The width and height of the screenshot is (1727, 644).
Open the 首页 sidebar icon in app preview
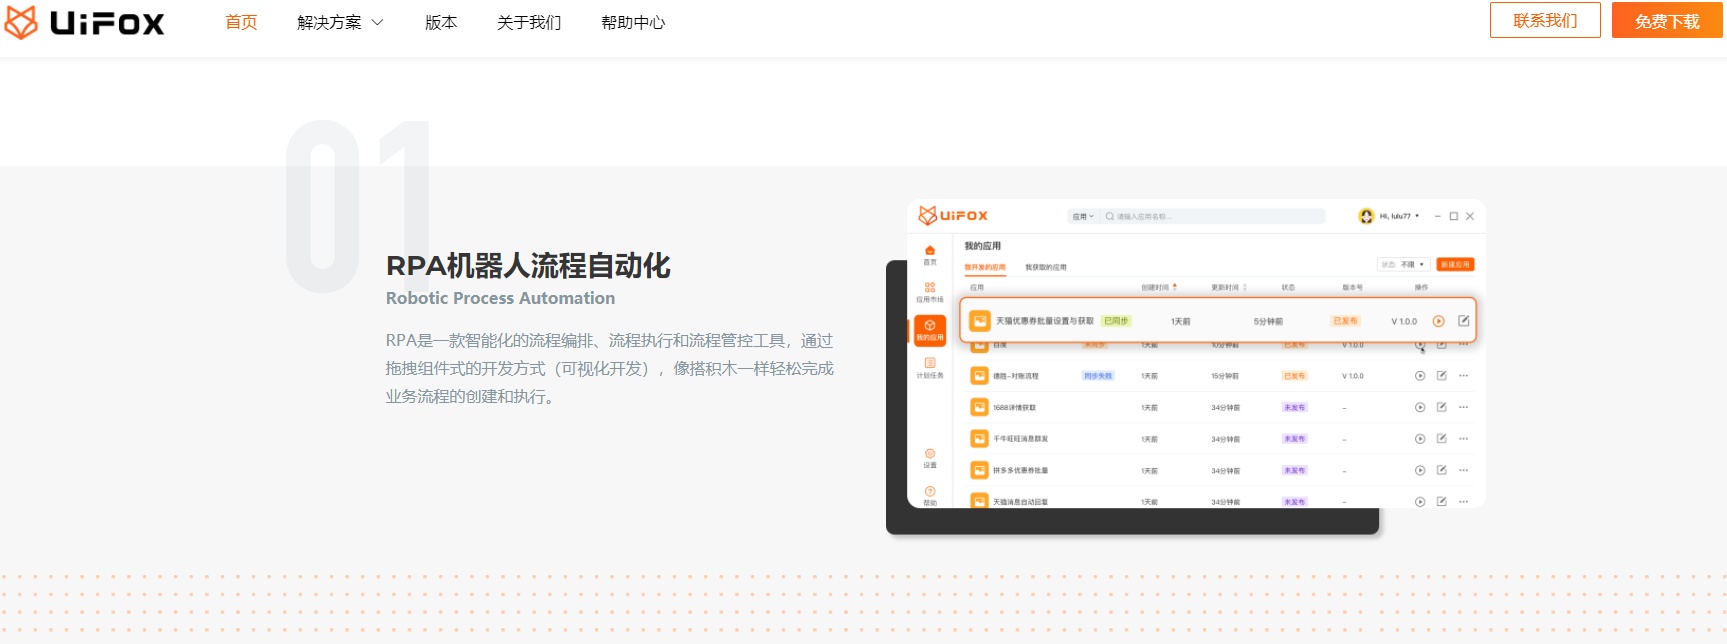[930, 254]
